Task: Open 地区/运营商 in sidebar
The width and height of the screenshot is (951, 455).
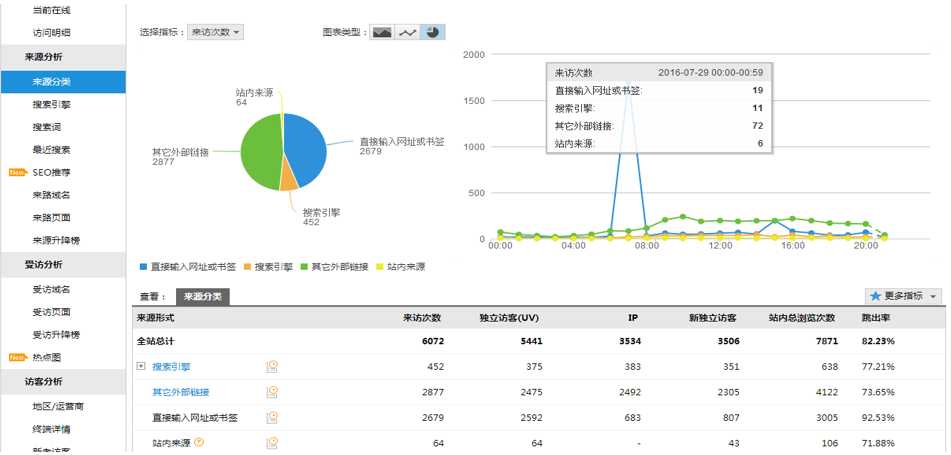Action: [58, 406]
